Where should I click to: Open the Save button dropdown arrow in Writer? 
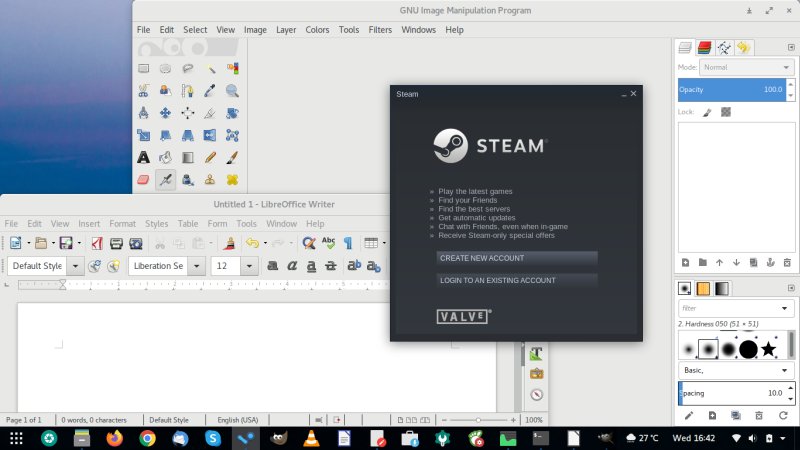pos(79,243)
